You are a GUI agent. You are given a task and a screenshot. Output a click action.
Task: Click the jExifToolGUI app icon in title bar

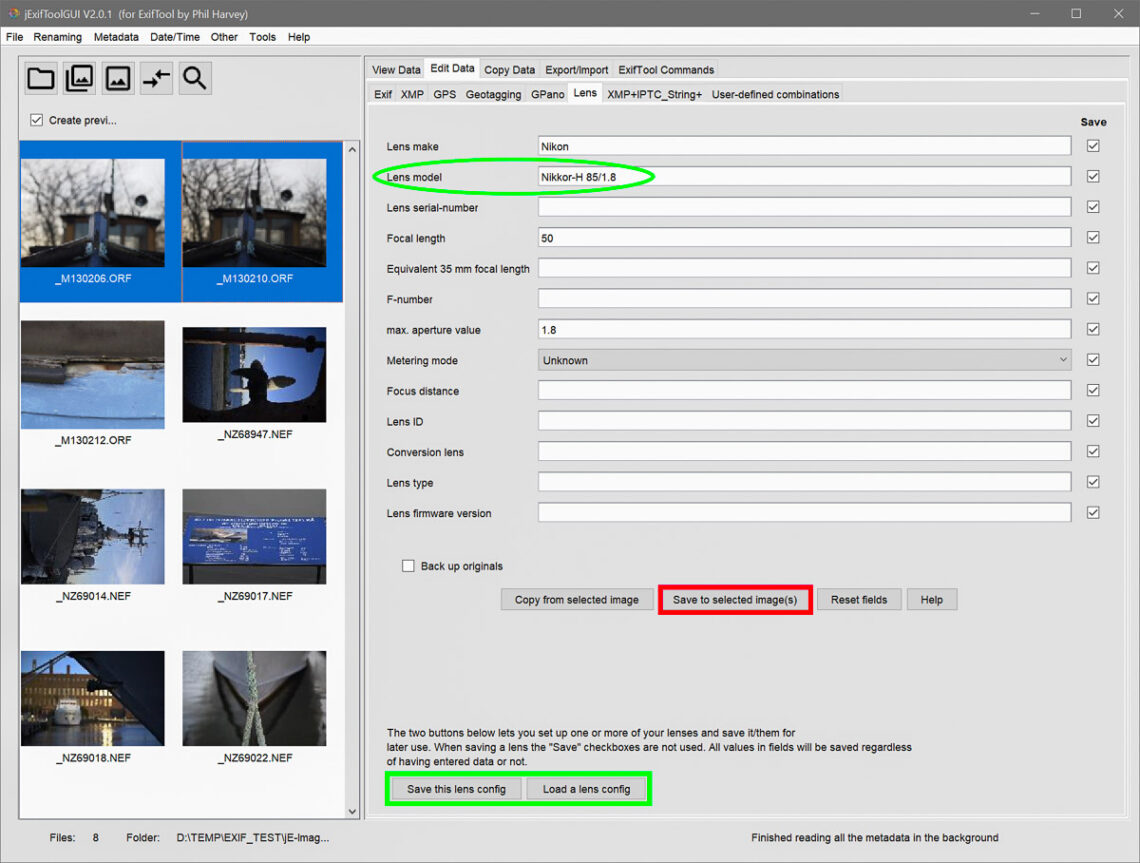(12, 13)
